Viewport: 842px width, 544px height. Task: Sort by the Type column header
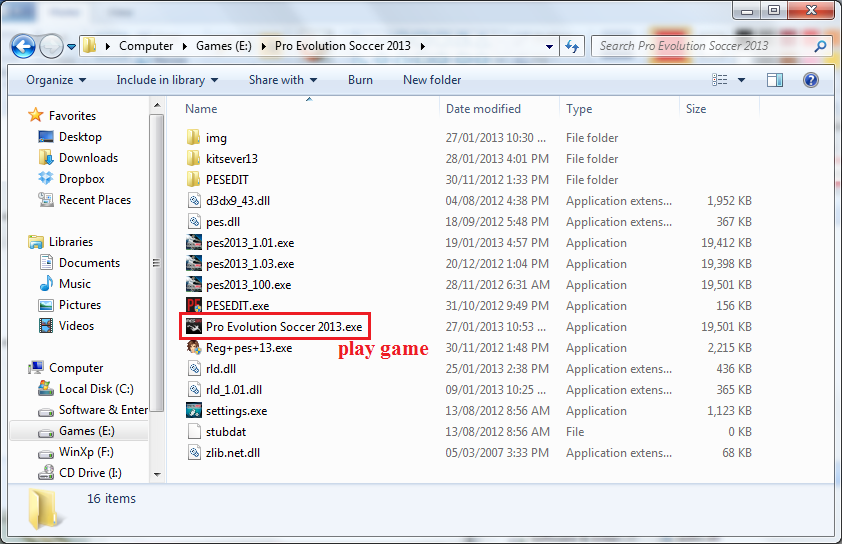(x=579, y=109)
